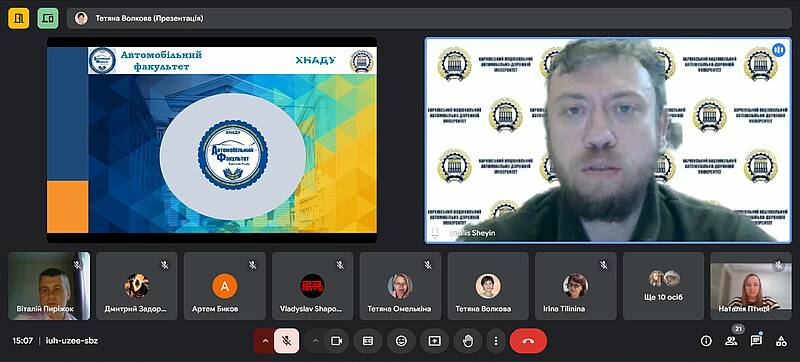The height and width of the screenshot is (362, 800).
Task: Expand camera video settings arrow
Action: [x=315, y=341]
